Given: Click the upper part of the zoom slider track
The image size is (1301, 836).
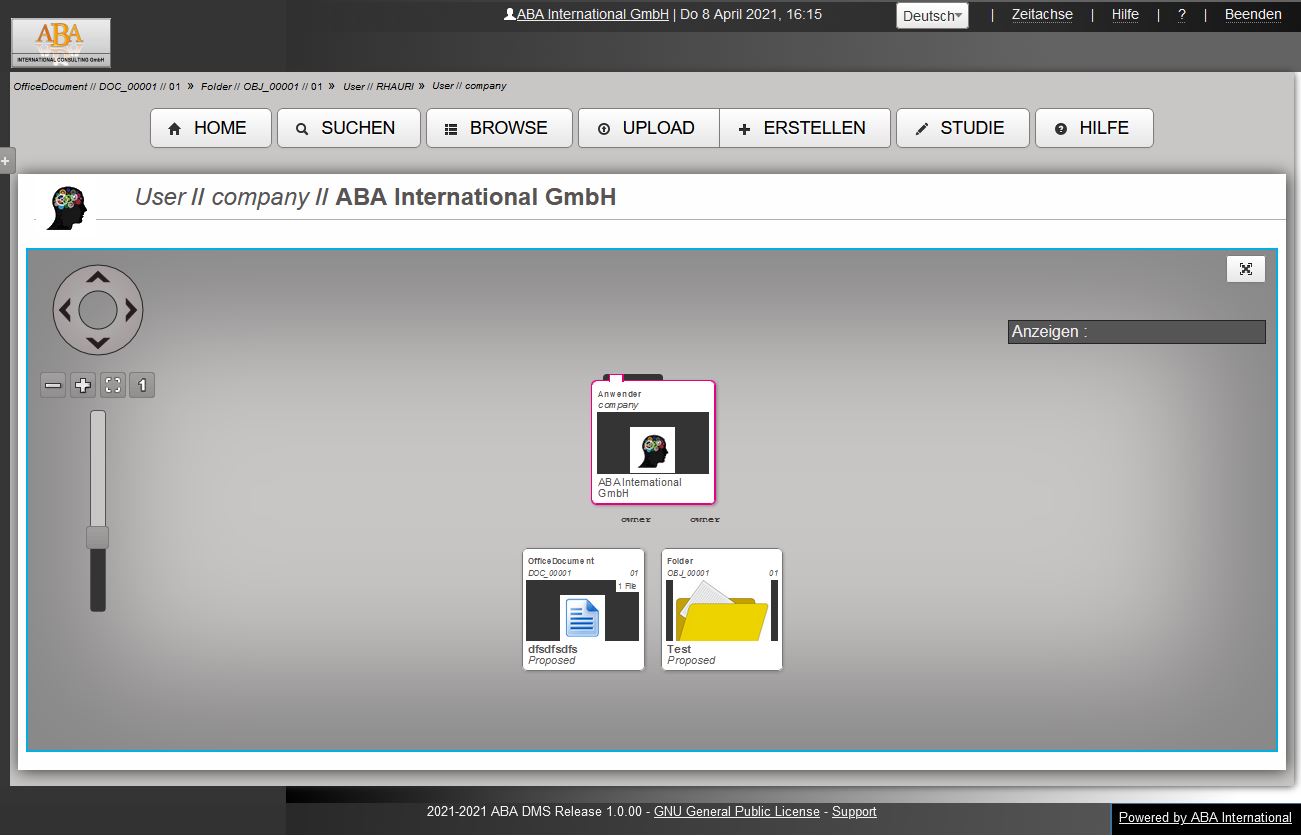Looking at the screenshot, I should coord(98,467).
